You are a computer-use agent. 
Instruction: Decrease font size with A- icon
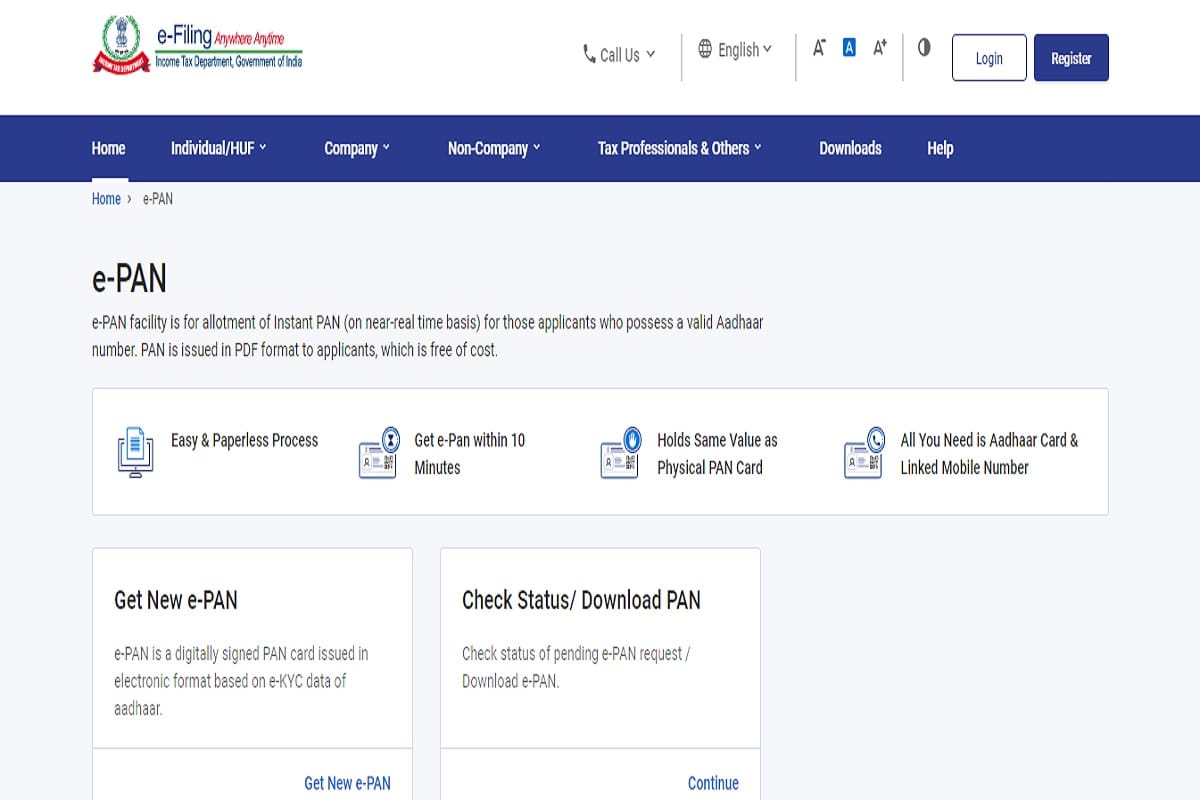[x=819, y=47]
